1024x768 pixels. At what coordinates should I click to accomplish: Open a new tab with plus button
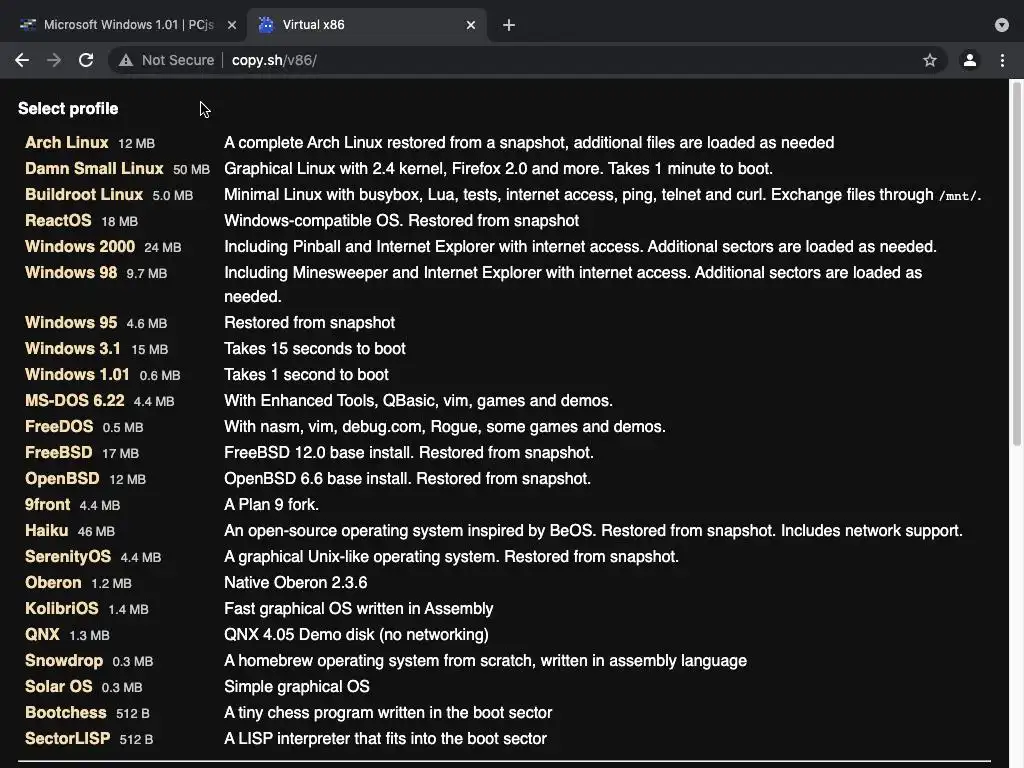509,25
